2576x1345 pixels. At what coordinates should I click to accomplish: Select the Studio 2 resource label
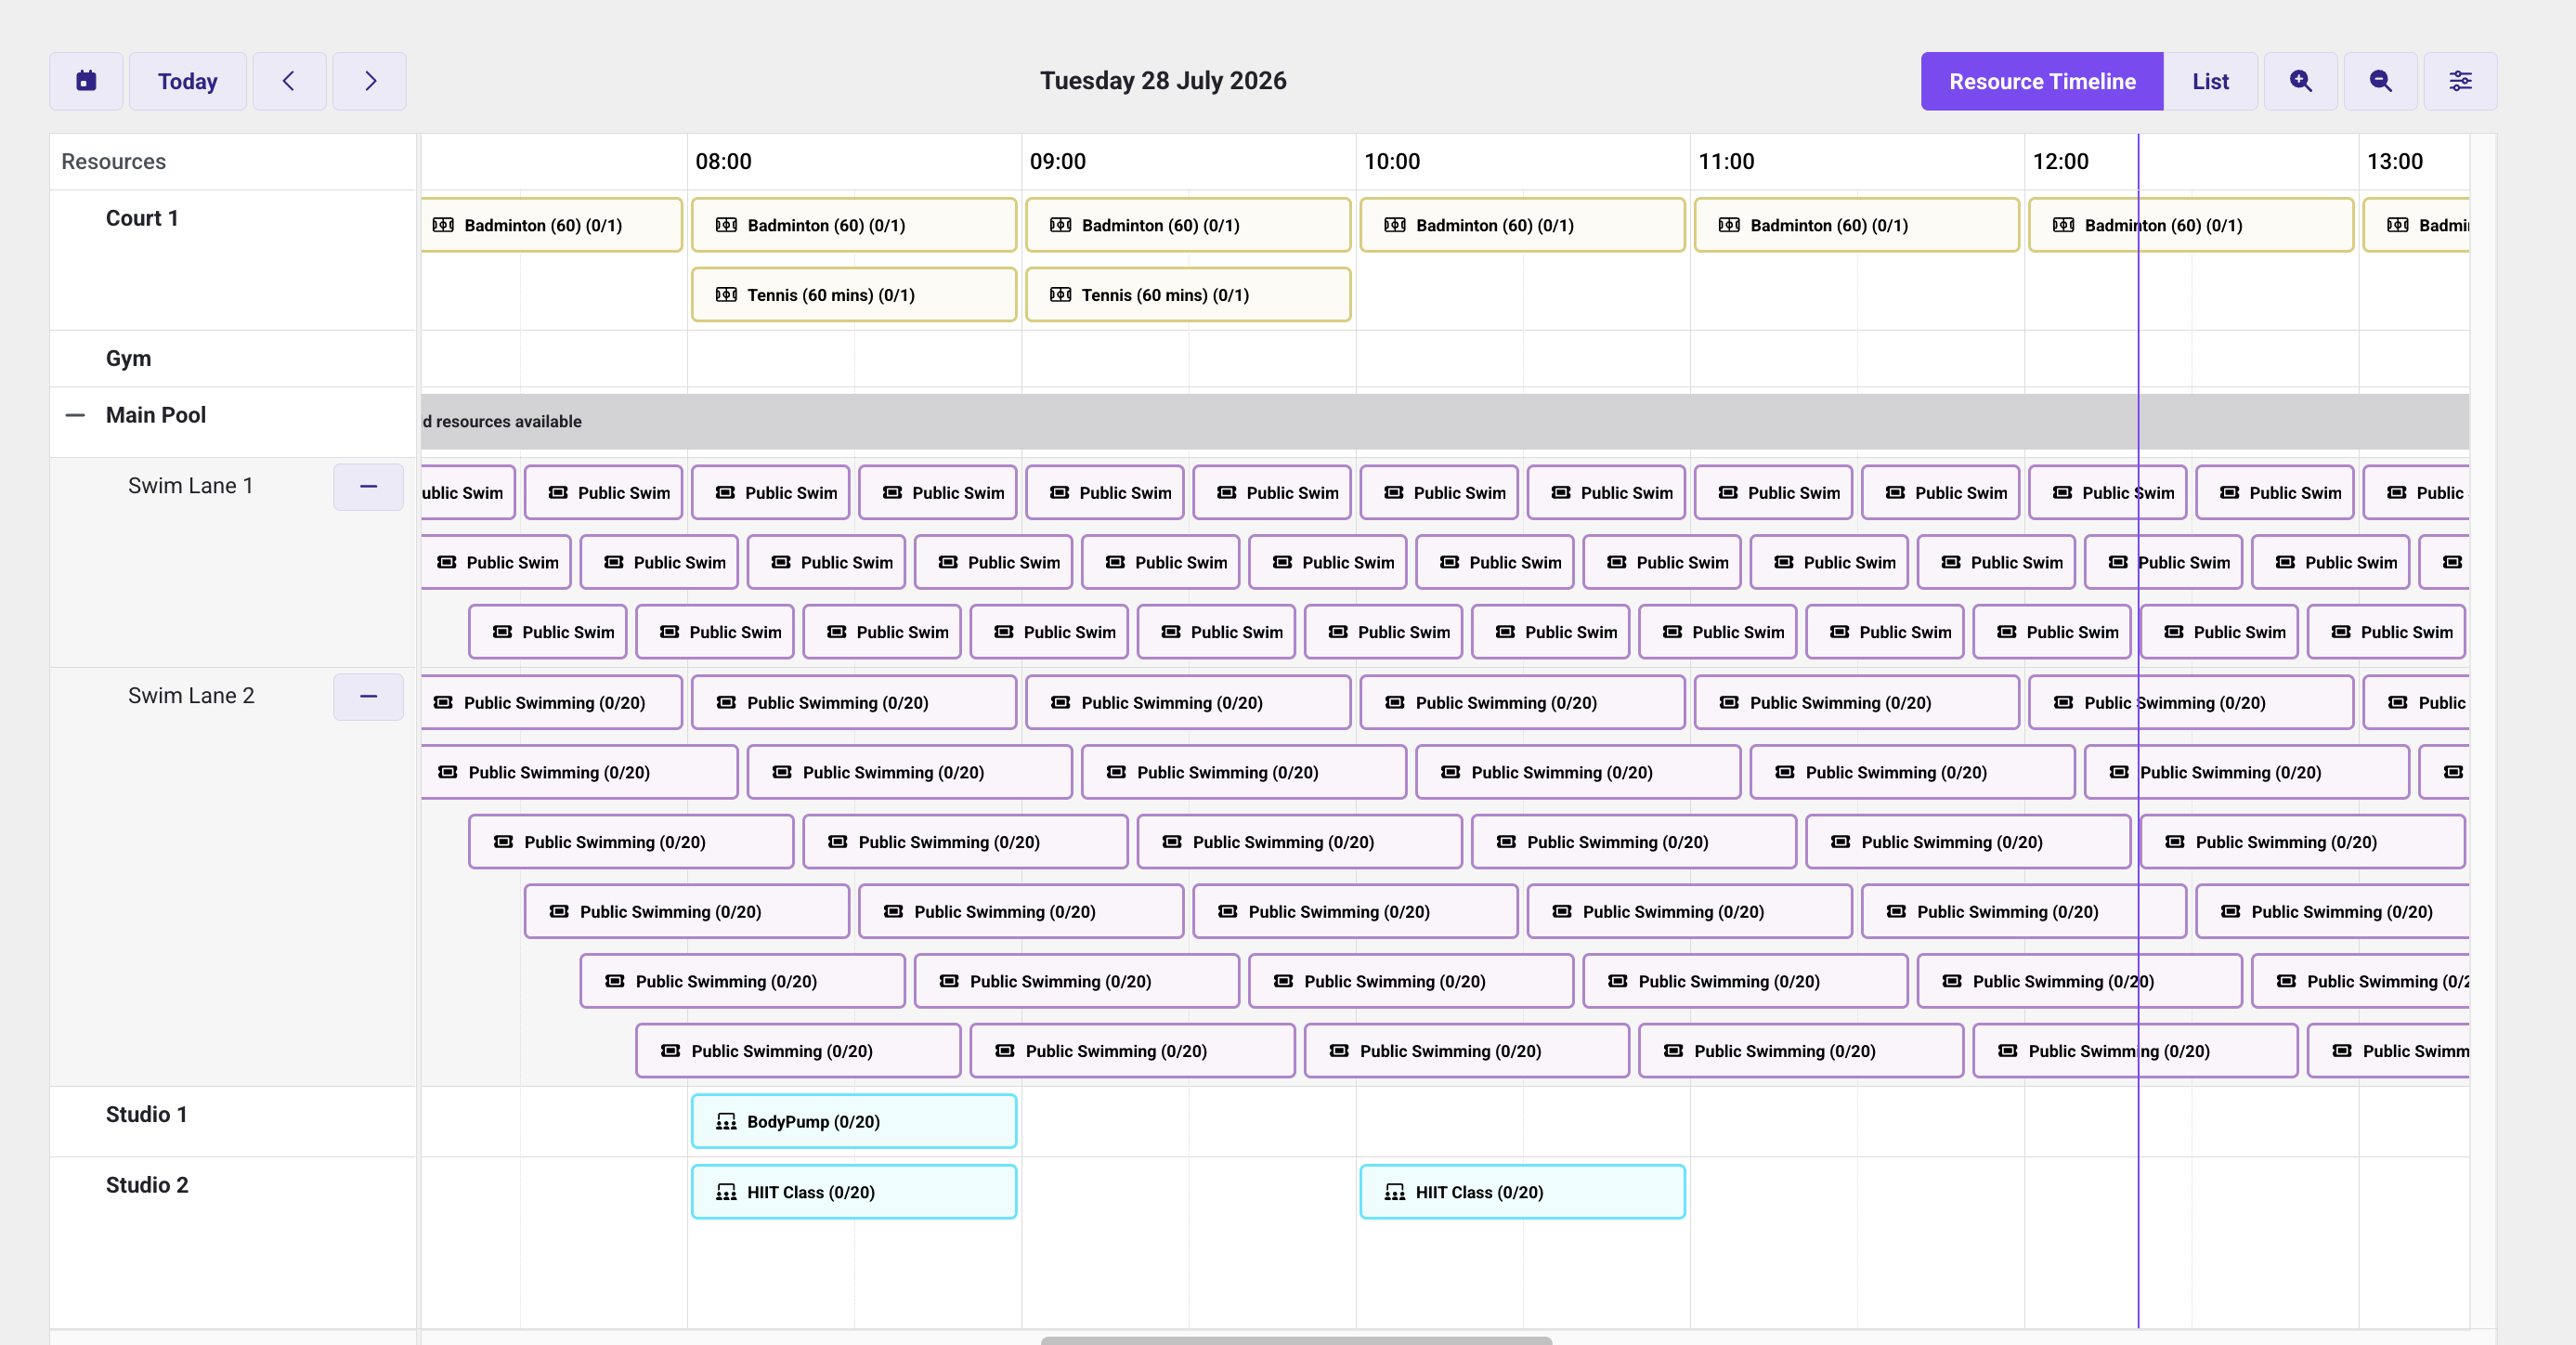tap(147, 1185)
